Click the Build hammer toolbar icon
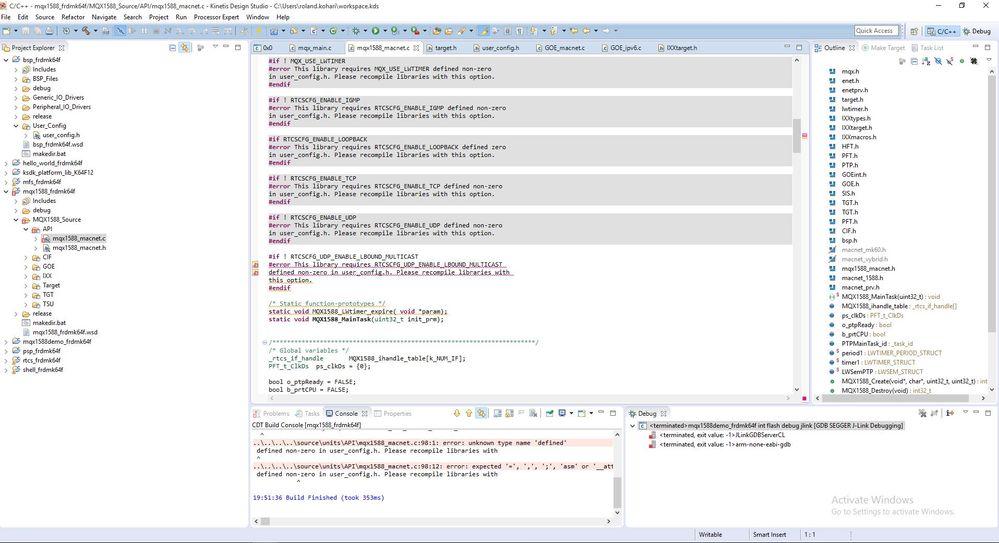The image size is (999, 543). 85,31
